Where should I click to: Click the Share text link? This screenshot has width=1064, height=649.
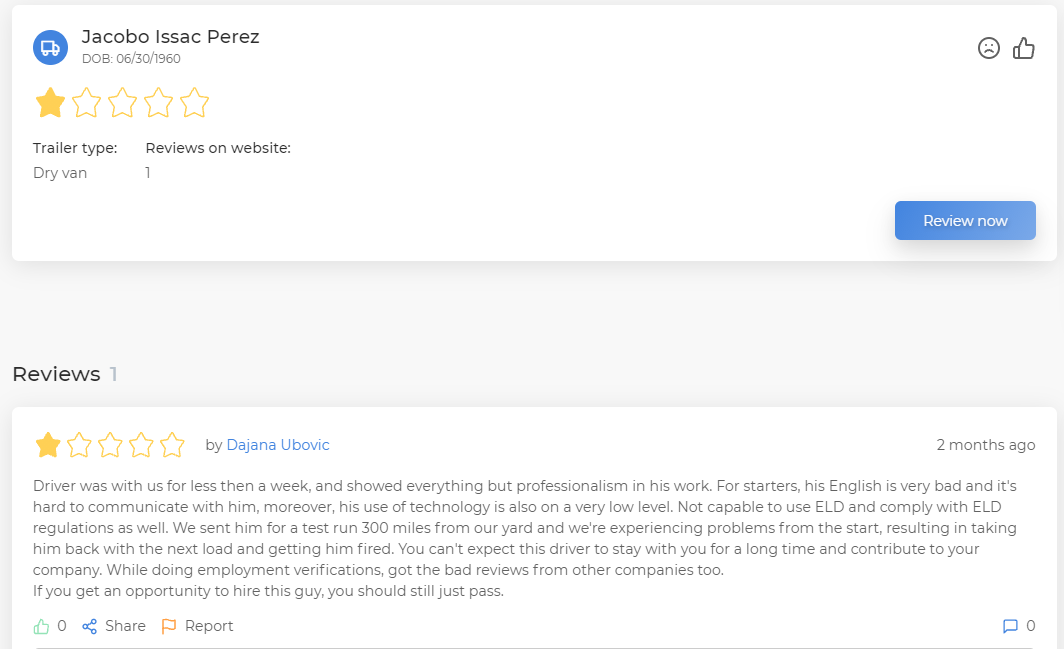pyautogui.click(x=125, y=626)
